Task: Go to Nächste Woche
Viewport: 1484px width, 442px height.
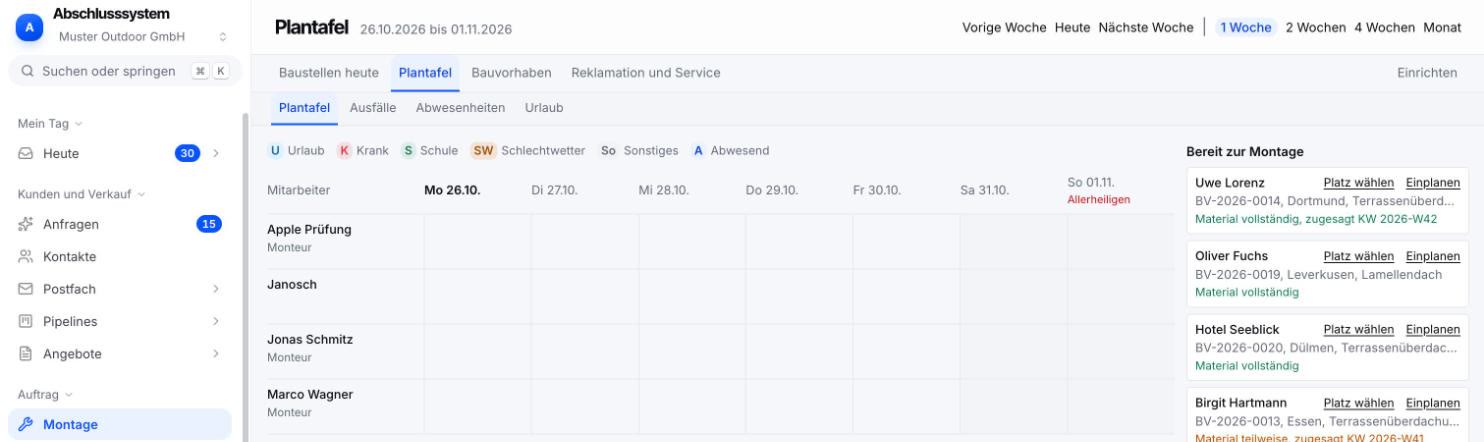Action: 1146,27
